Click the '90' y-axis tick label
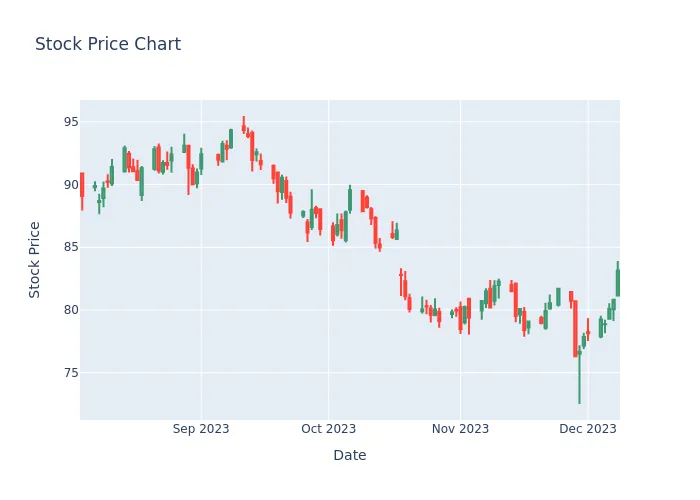Viewport: 700px width, 500px height. (x=71, y=185)
